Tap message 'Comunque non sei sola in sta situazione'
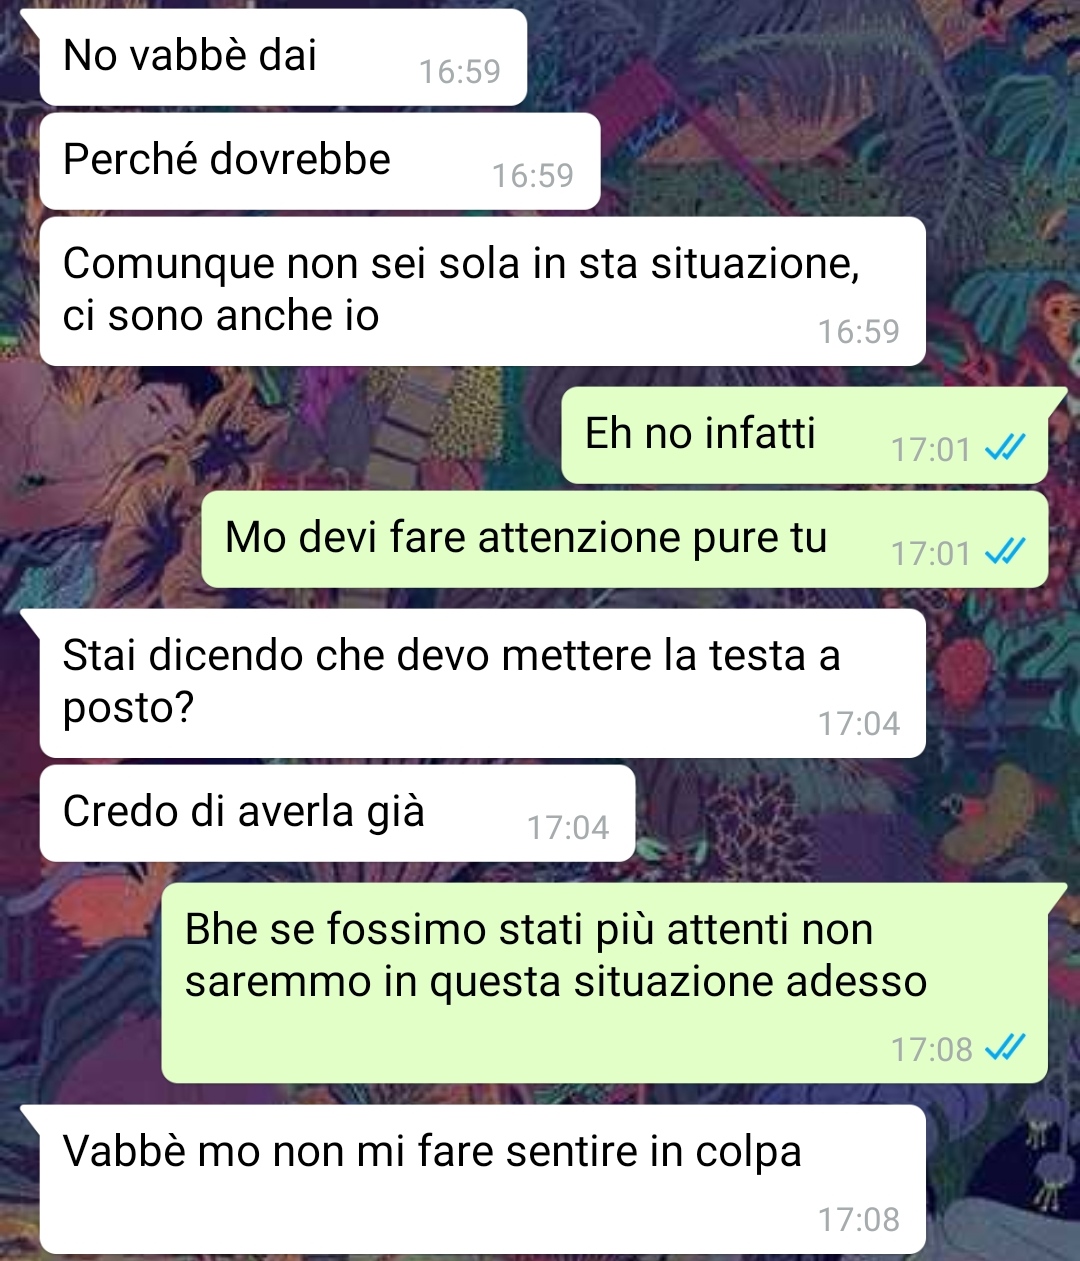The width and height of the screenshot is (1080, 1261). point(482,291)
